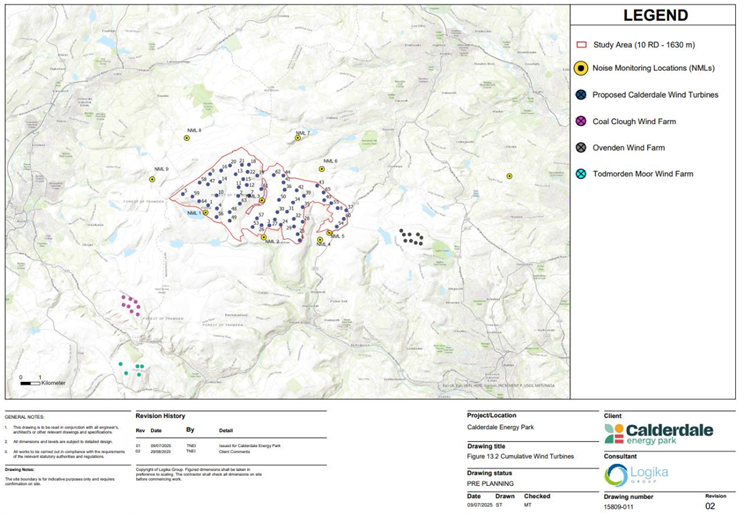Click the Proposed Calderdale Wind Turbines legend symbol
Screen dimensions: 752x513
581,95
